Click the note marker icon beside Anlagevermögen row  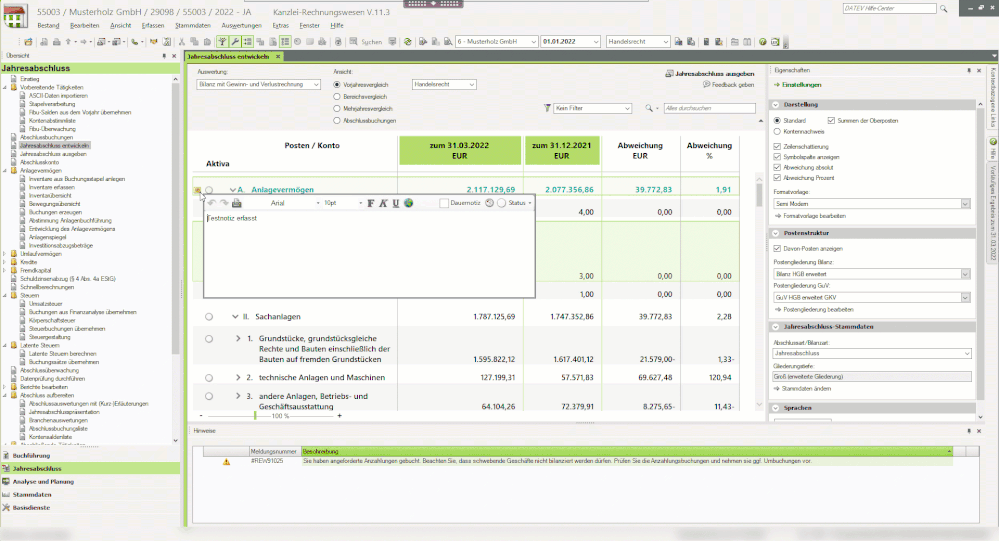point(198,190)
